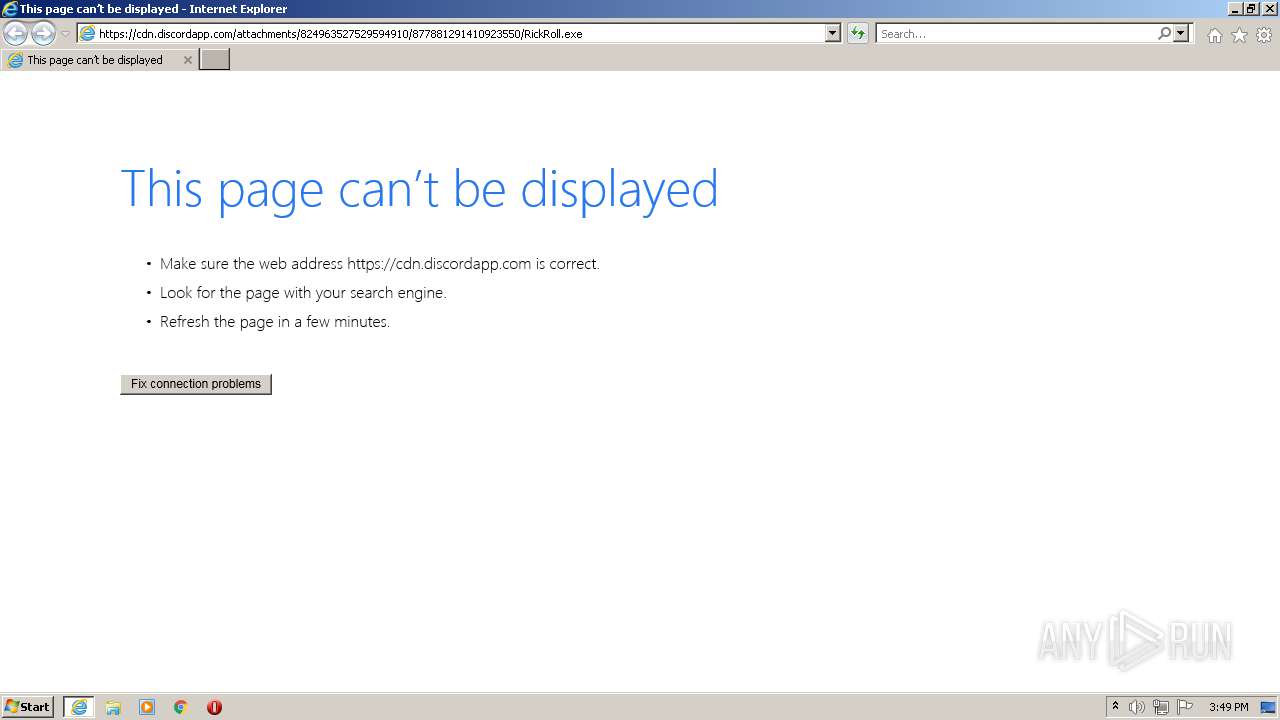The width and height of the screenshot is (1280, 720).
Task: Minimize the Internet Explorer window
Action: (x=1236, y=9)
